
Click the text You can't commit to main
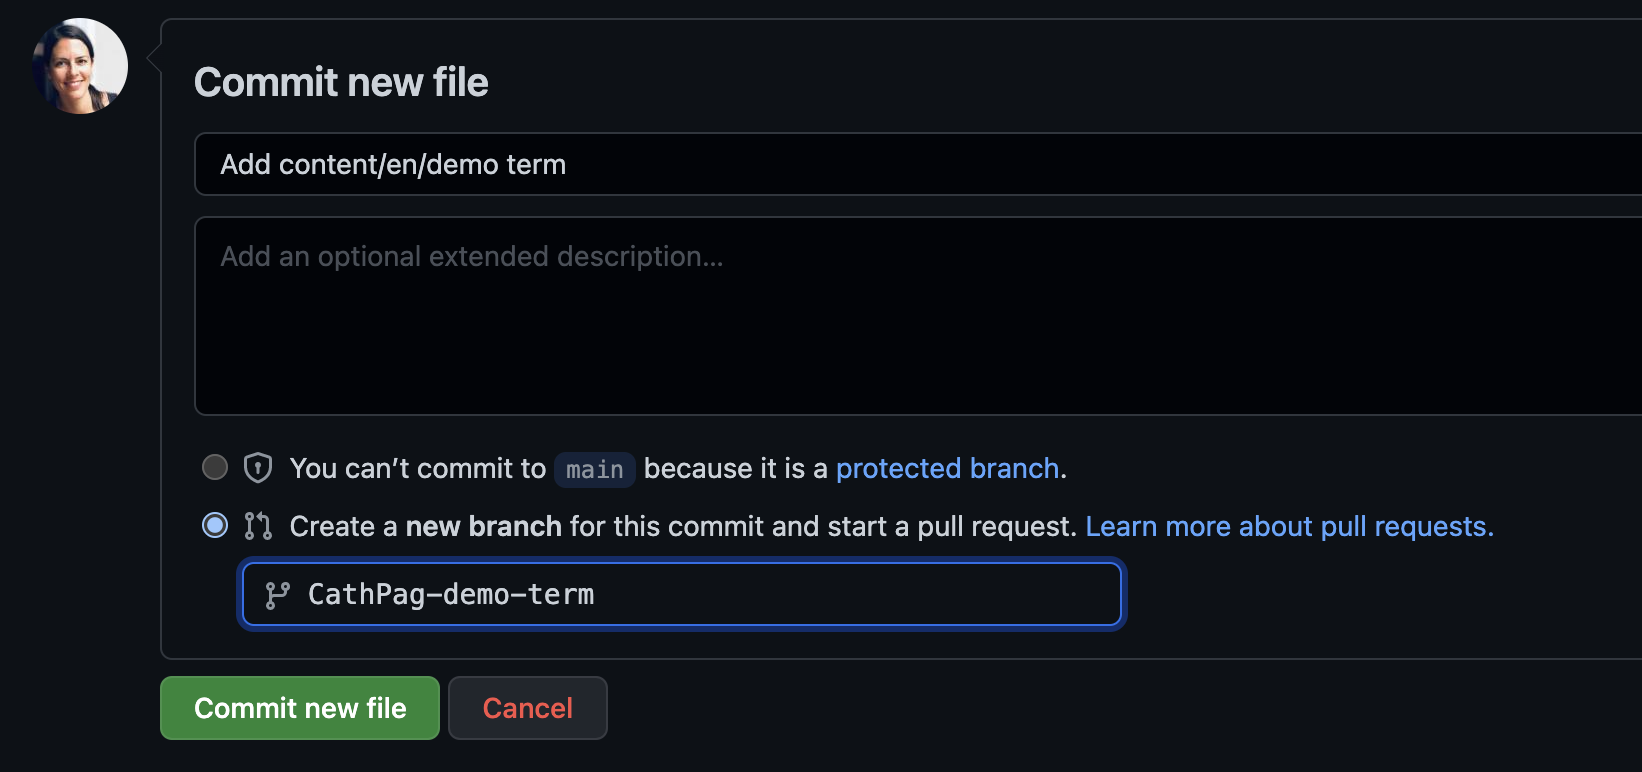coord(418,468)
